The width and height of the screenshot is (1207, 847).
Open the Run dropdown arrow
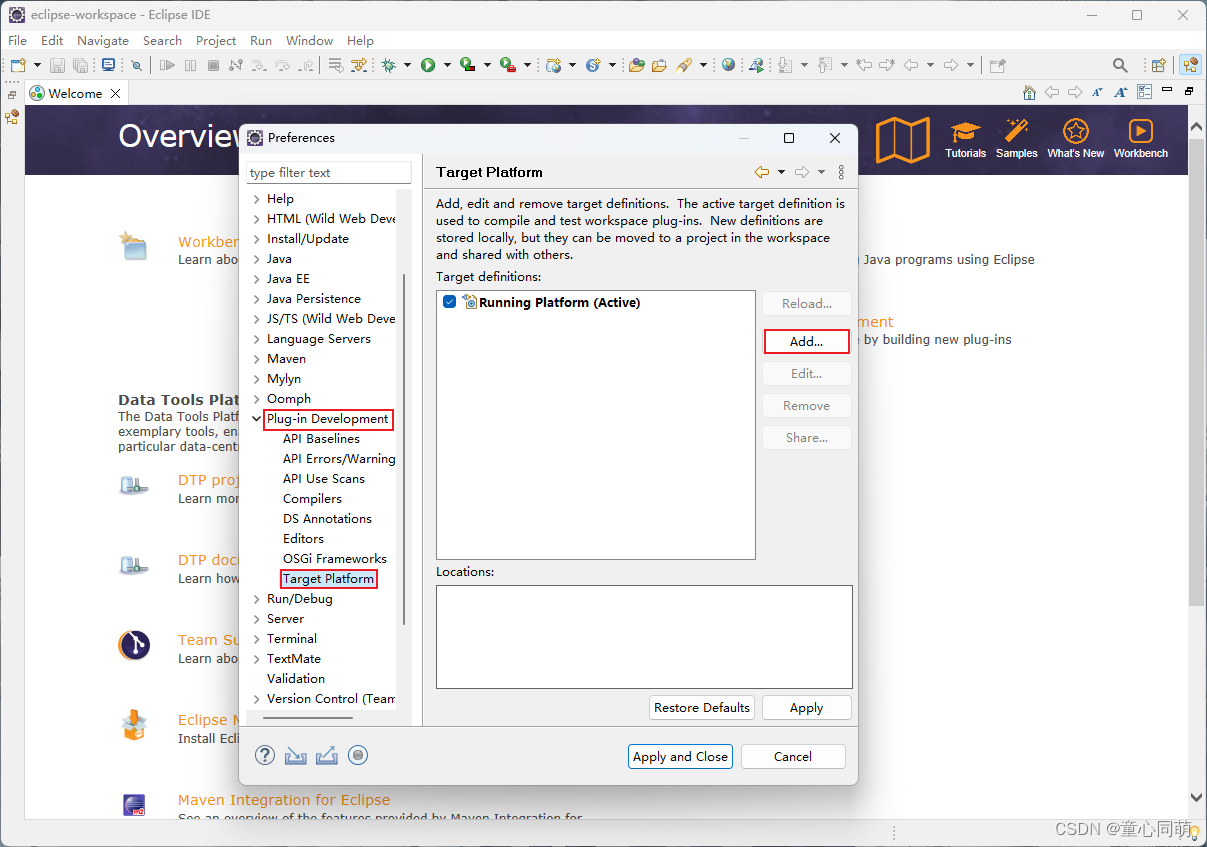[447, 66]
